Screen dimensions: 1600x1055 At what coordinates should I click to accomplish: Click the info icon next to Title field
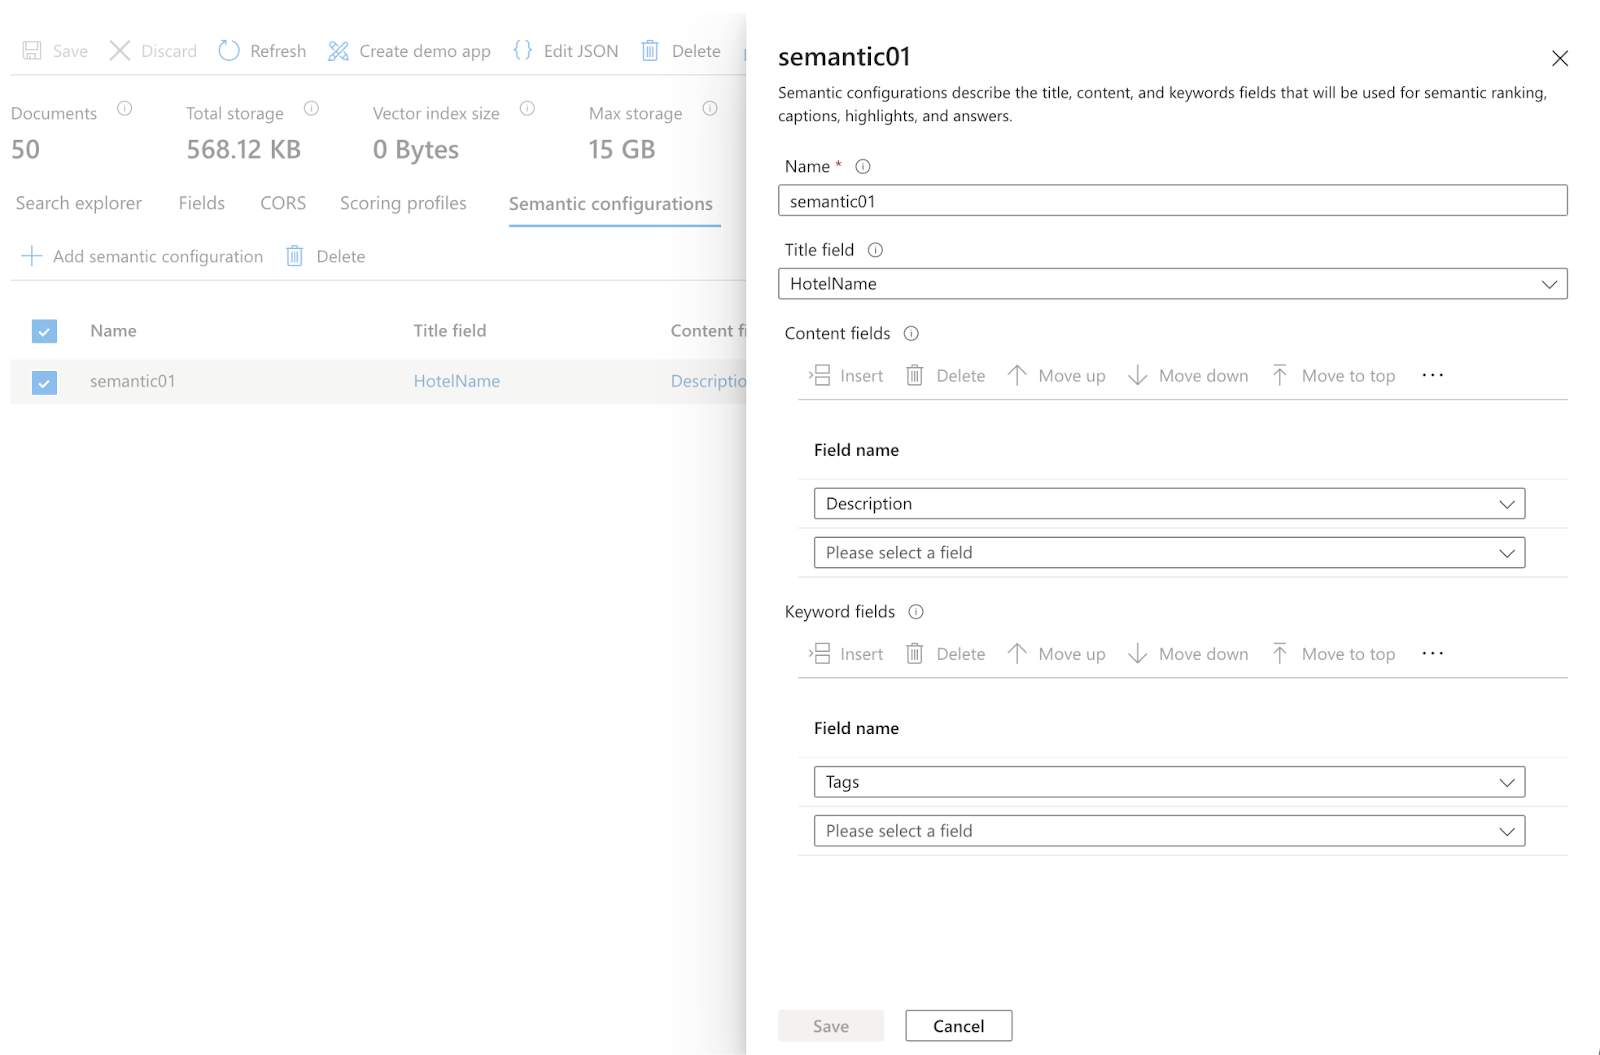[875, 250]
